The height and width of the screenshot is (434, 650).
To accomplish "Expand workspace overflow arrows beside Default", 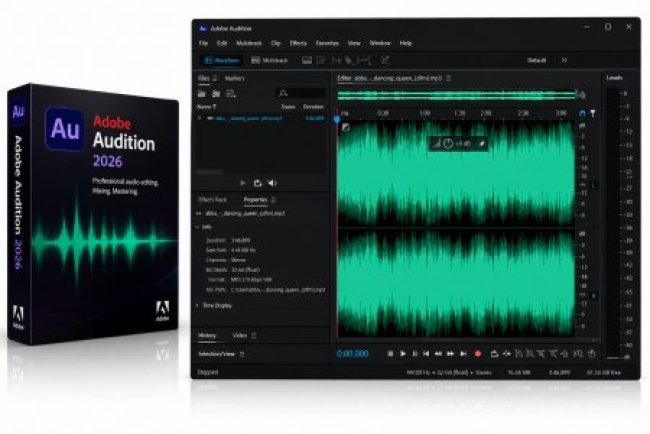I will coord(564,61).
